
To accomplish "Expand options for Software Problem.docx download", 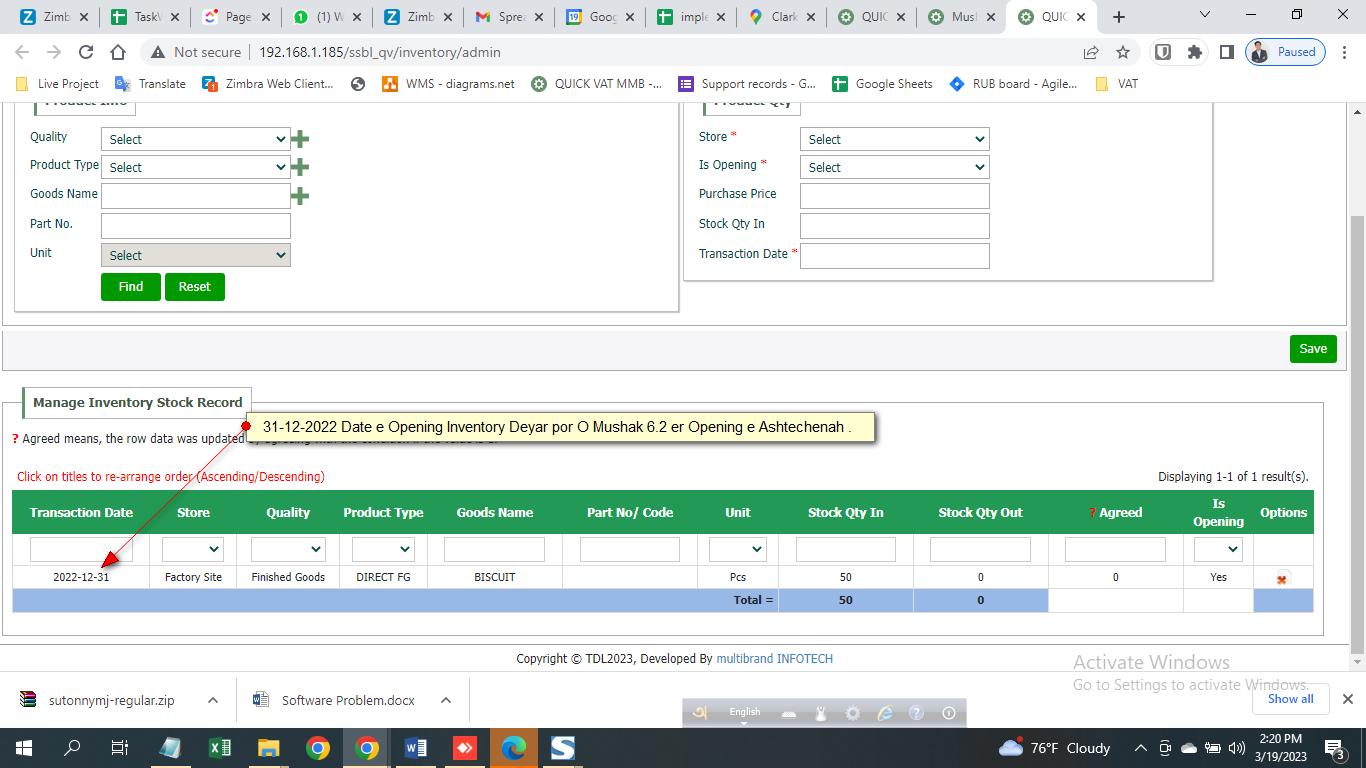I will [446, 700].
